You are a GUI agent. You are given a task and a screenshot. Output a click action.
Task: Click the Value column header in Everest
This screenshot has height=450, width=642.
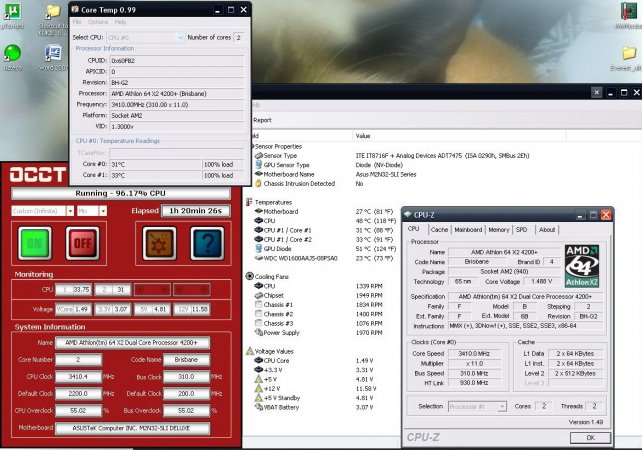(459, 136)
